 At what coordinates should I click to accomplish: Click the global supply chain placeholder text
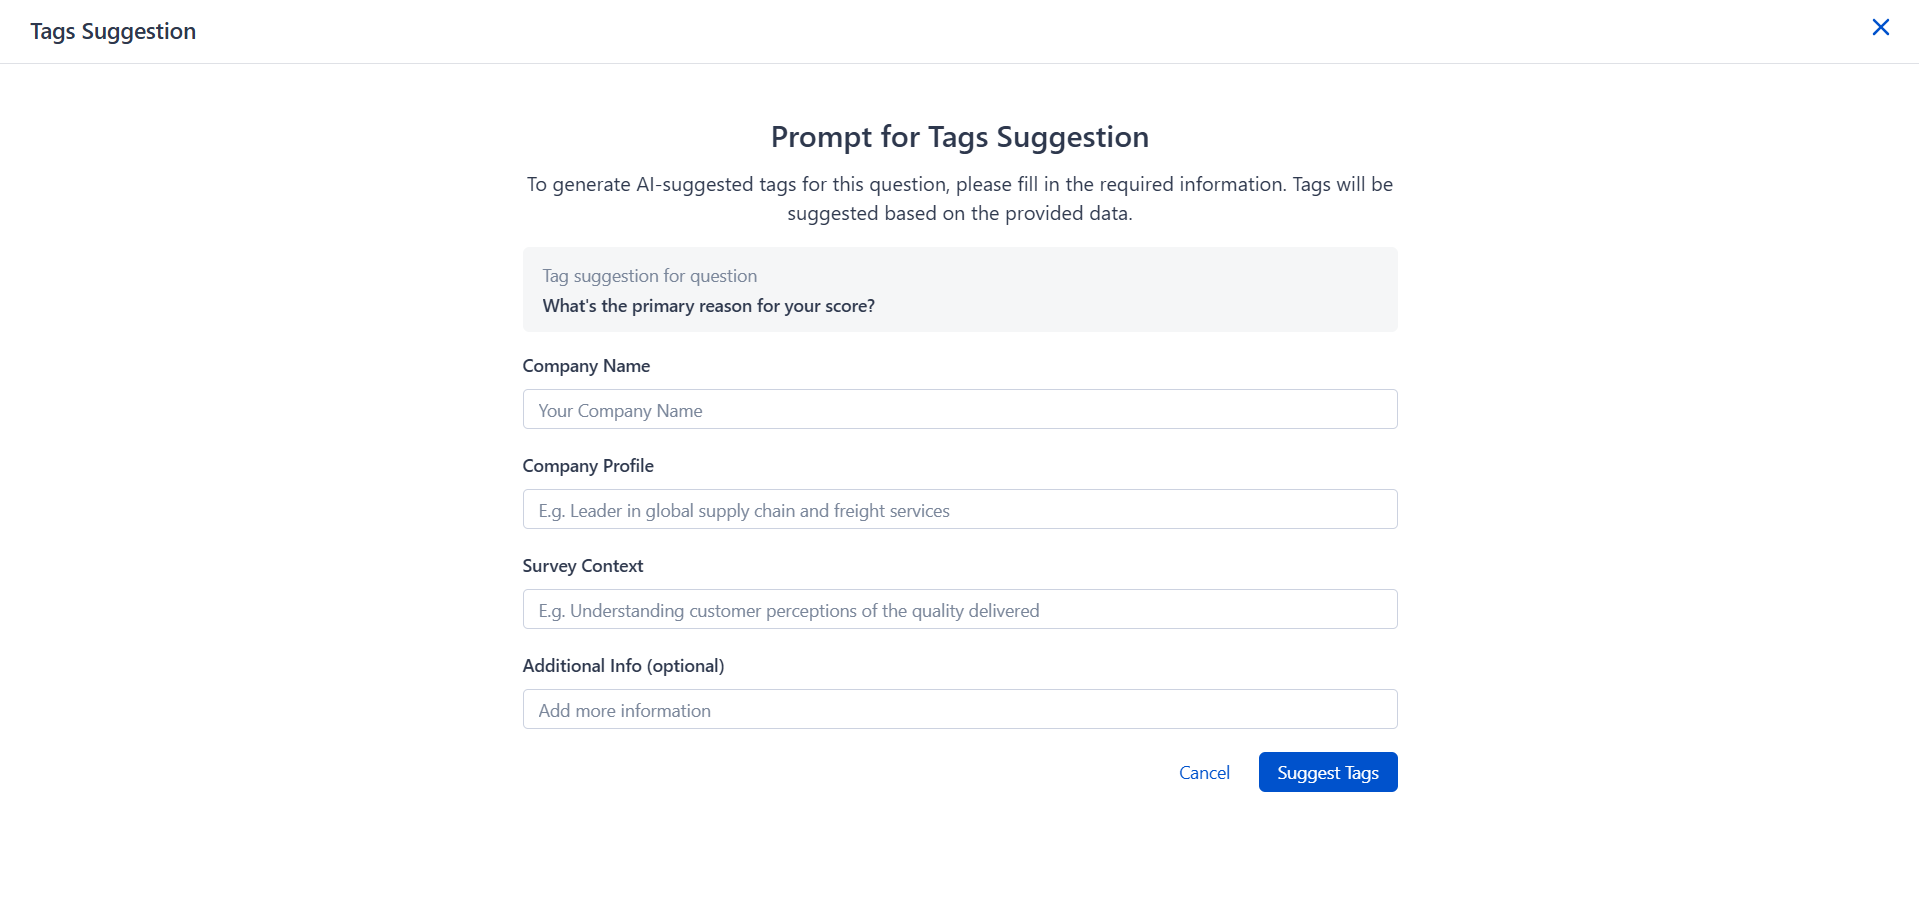[744, 511]
